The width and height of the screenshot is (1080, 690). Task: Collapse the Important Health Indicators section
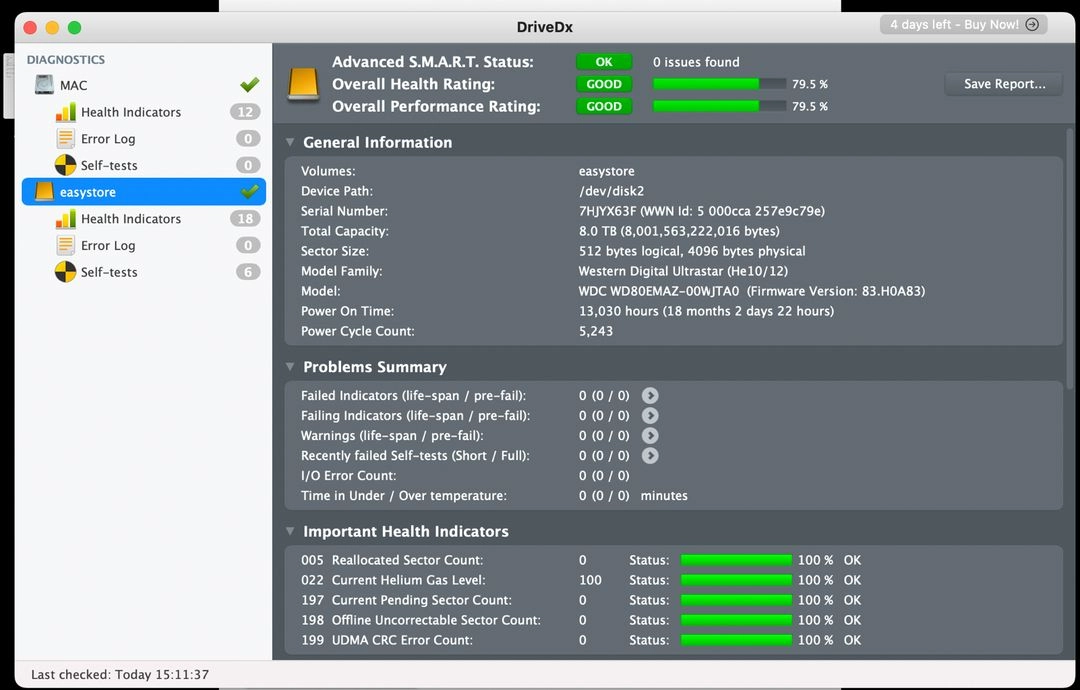[x=291, y=532]
